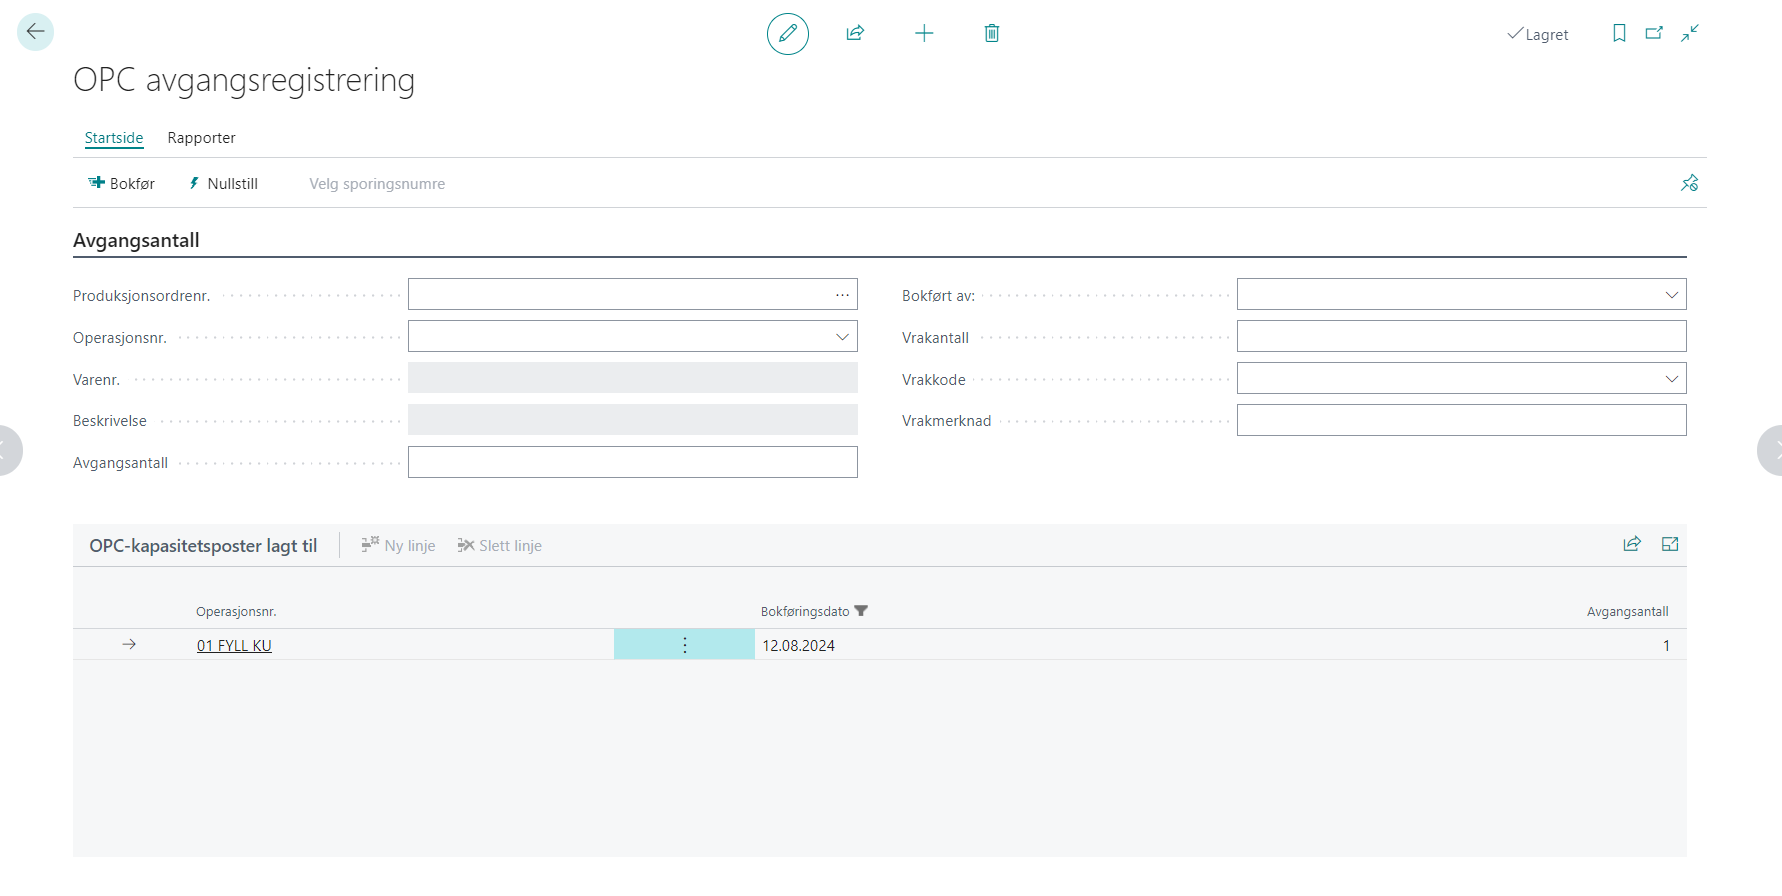Share the OPC-kapasitetsposter list
Image resolution: width=1782 pixels, height=896 pixels.
[x=1632, y=544]
